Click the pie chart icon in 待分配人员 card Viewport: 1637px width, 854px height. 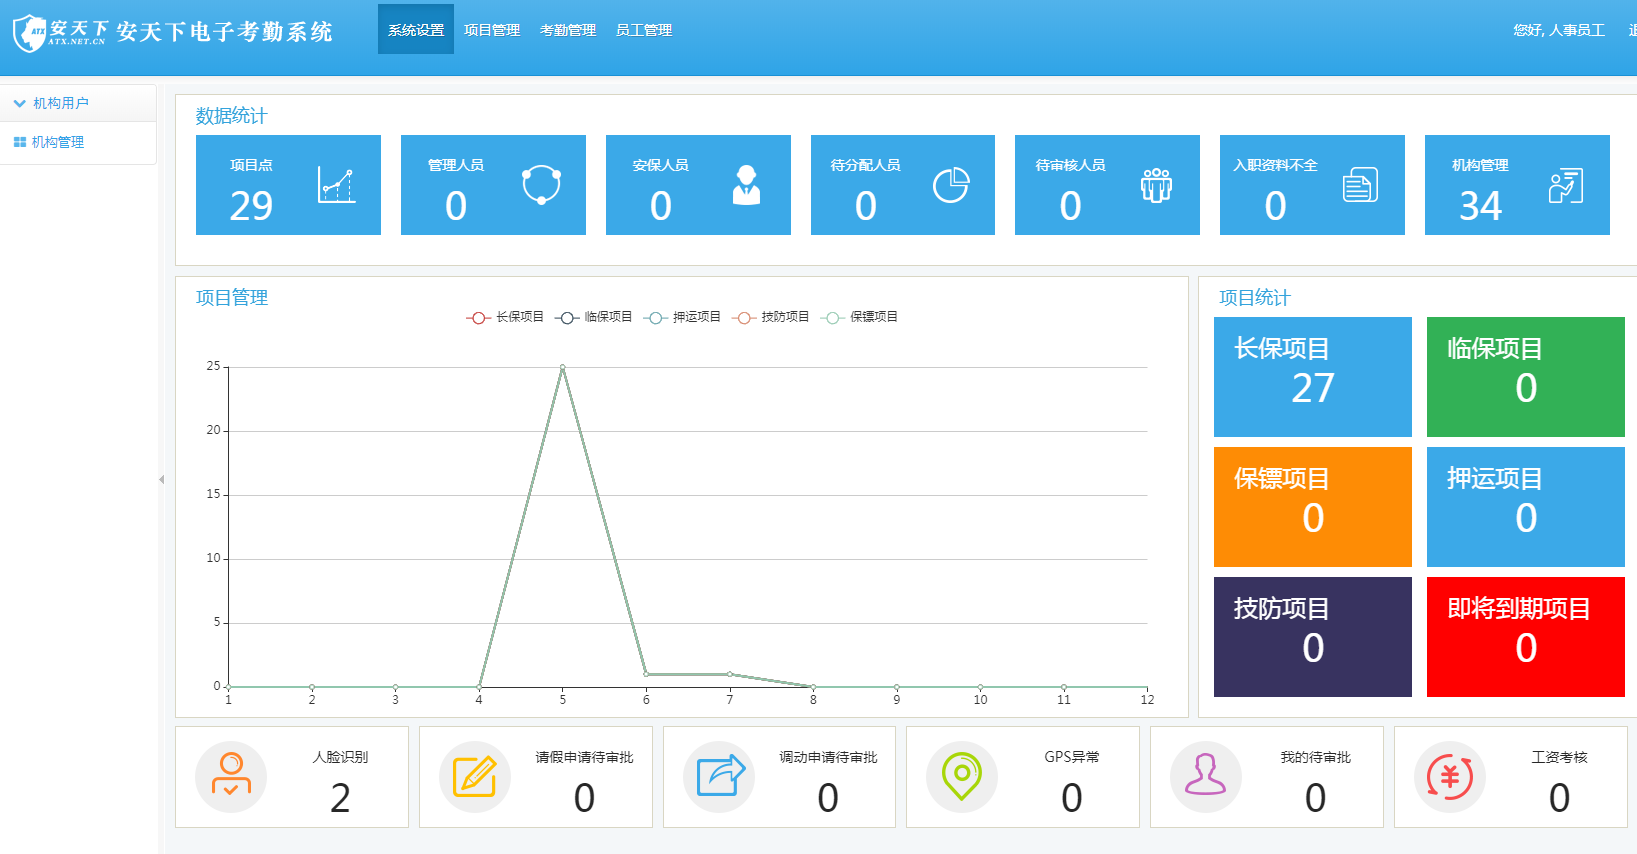(x=951, y=185)
